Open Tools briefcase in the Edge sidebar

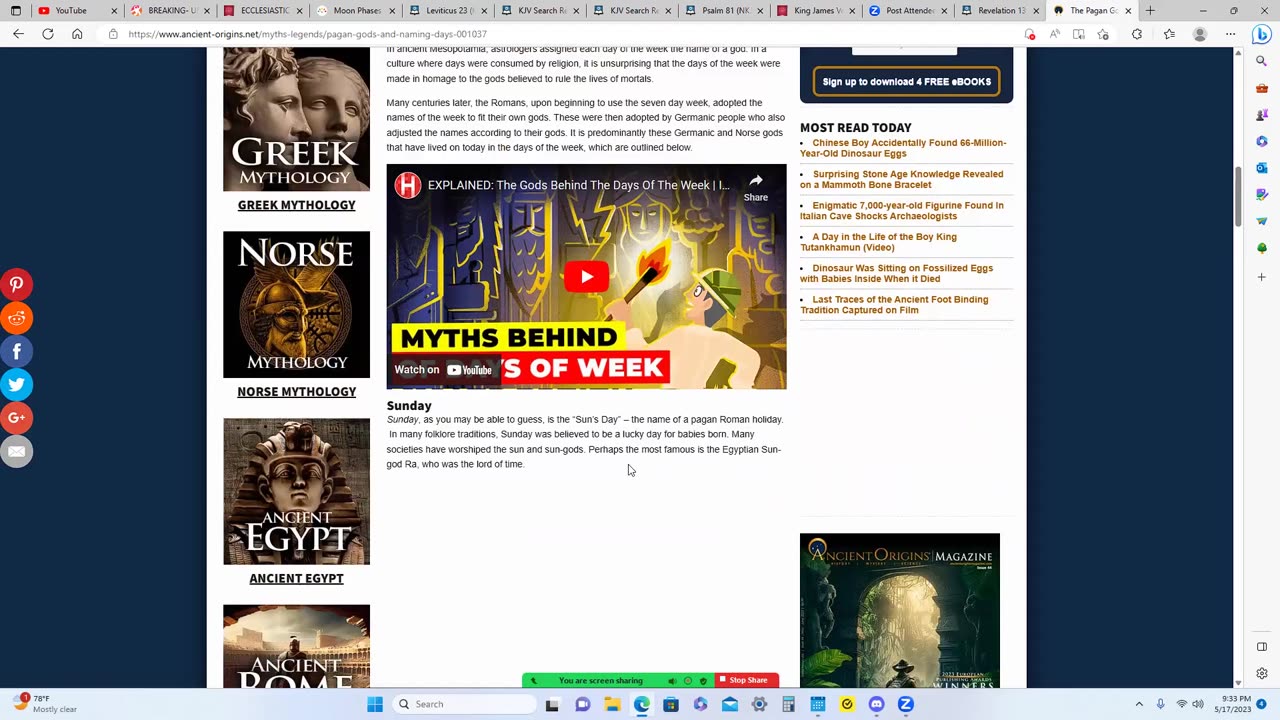1262,88
